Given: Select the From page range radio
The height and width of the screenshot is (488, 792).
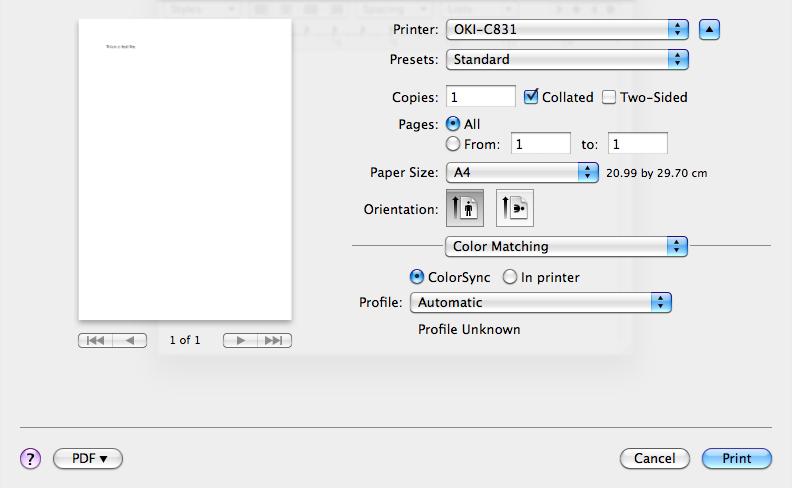Looking at the screenshot, I should click(x=453, y=144).
